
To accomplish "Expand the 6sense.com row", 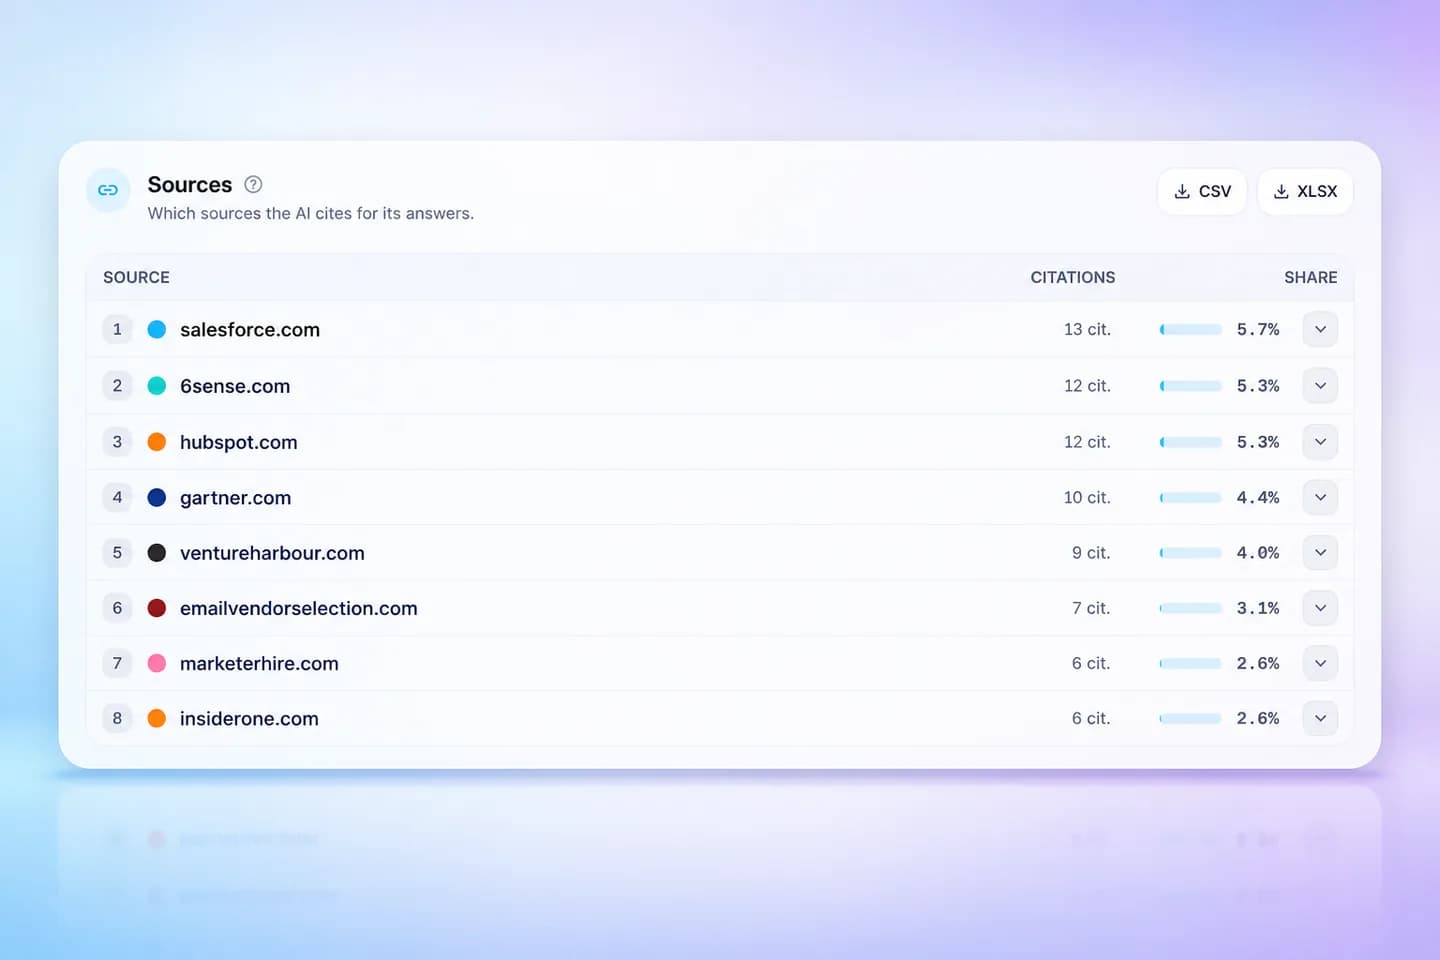I will (x=1320, y=386).
